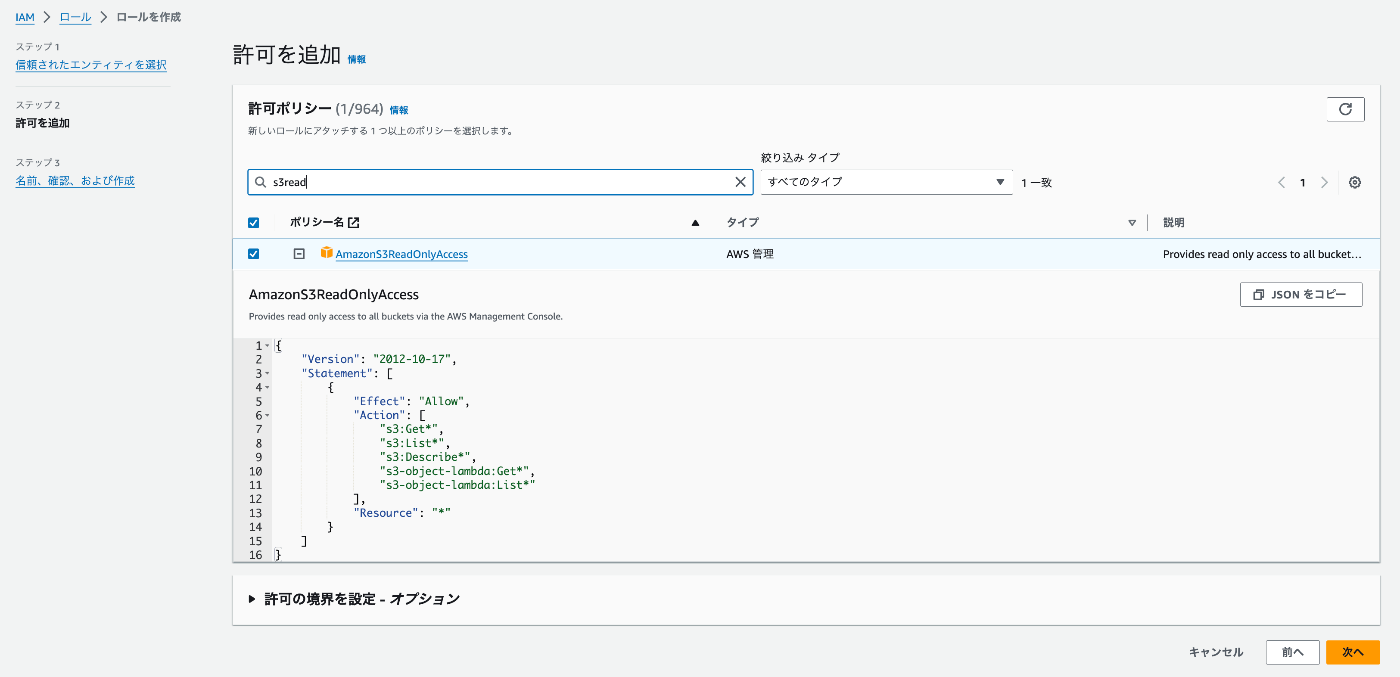Fold the statement object at line 4

[x=268, y=388]
